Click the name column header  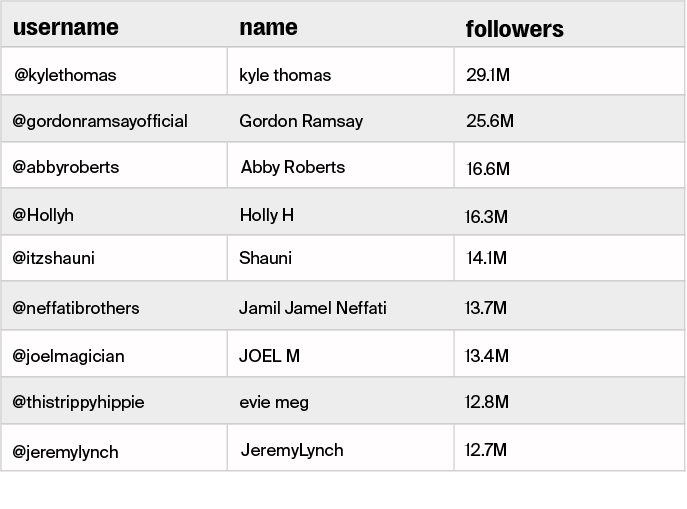[268, 27]
